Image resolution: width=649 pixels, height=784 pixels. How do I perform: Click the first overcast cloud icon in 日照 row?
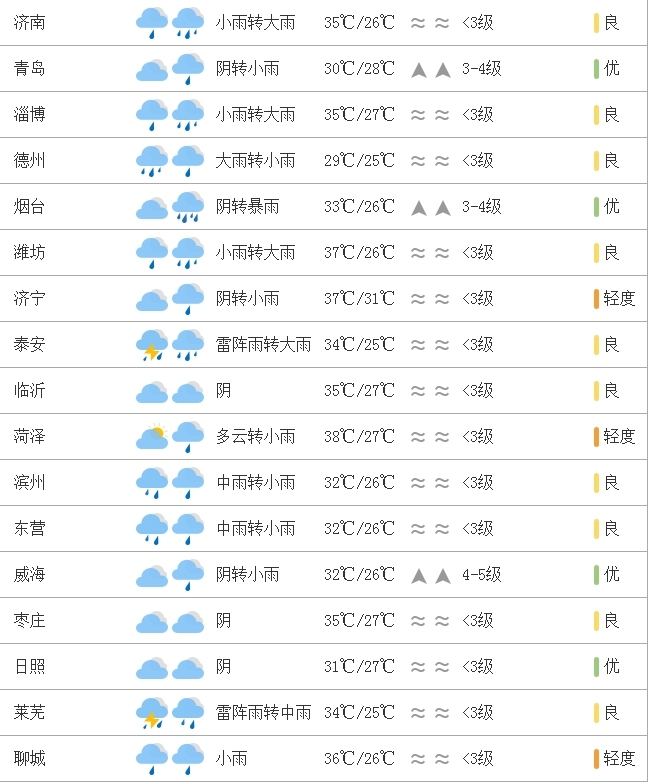tap(152, 668)
